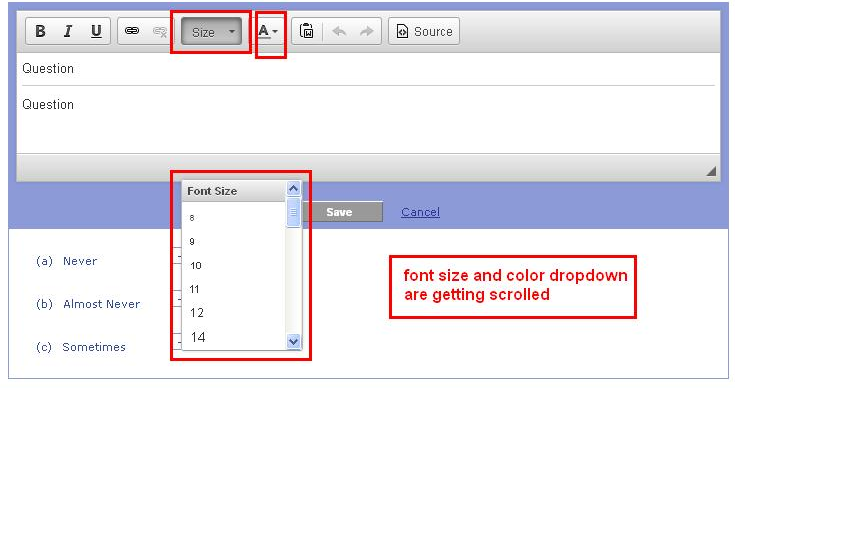Toggle underline formatting

[x=96, y=31]
